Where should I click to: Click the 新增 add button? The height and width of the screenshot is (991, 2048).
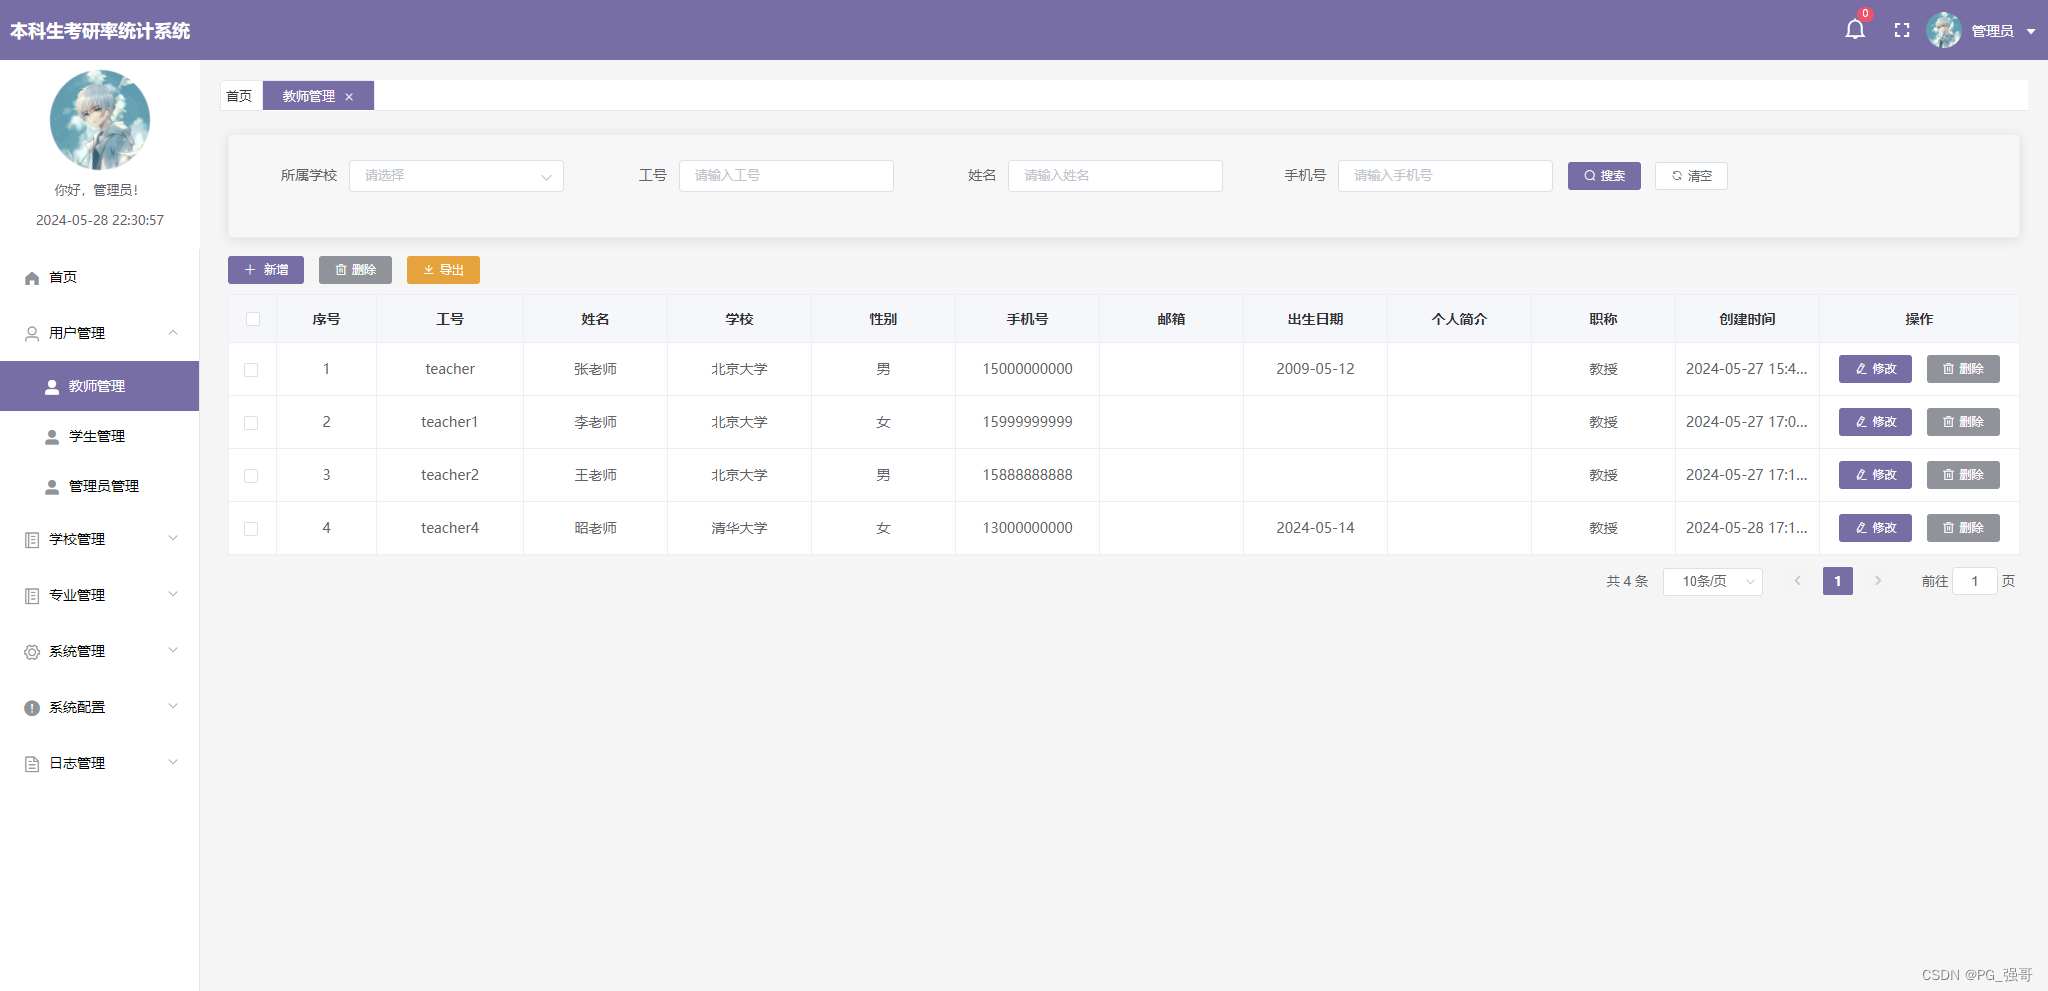coord(266,270)
